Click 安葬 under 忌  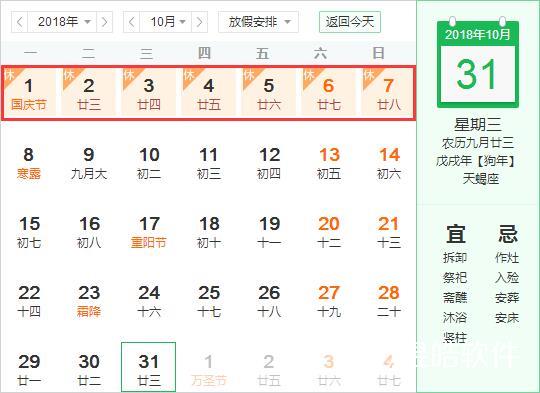click(x=507, y=298)
